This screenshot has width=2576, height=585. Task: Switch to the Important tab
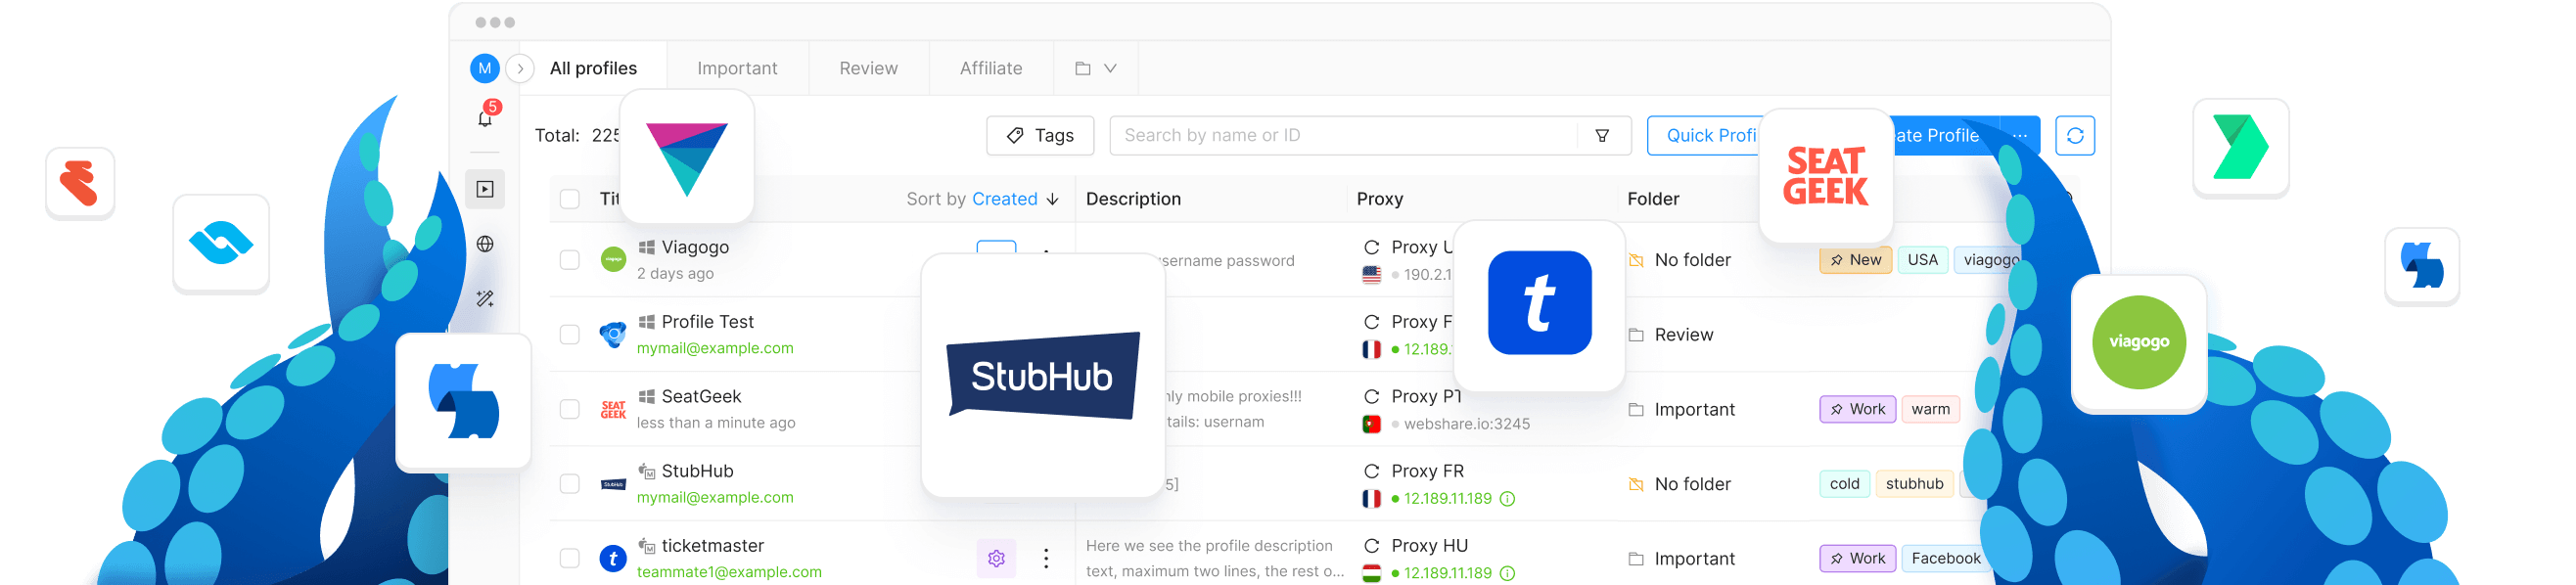tap(737, 68)
